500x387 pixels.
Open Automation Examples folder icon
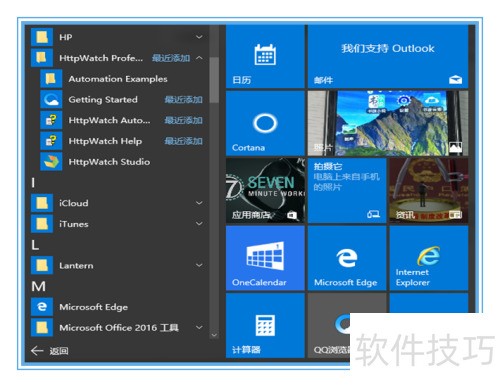coord(51,79)
